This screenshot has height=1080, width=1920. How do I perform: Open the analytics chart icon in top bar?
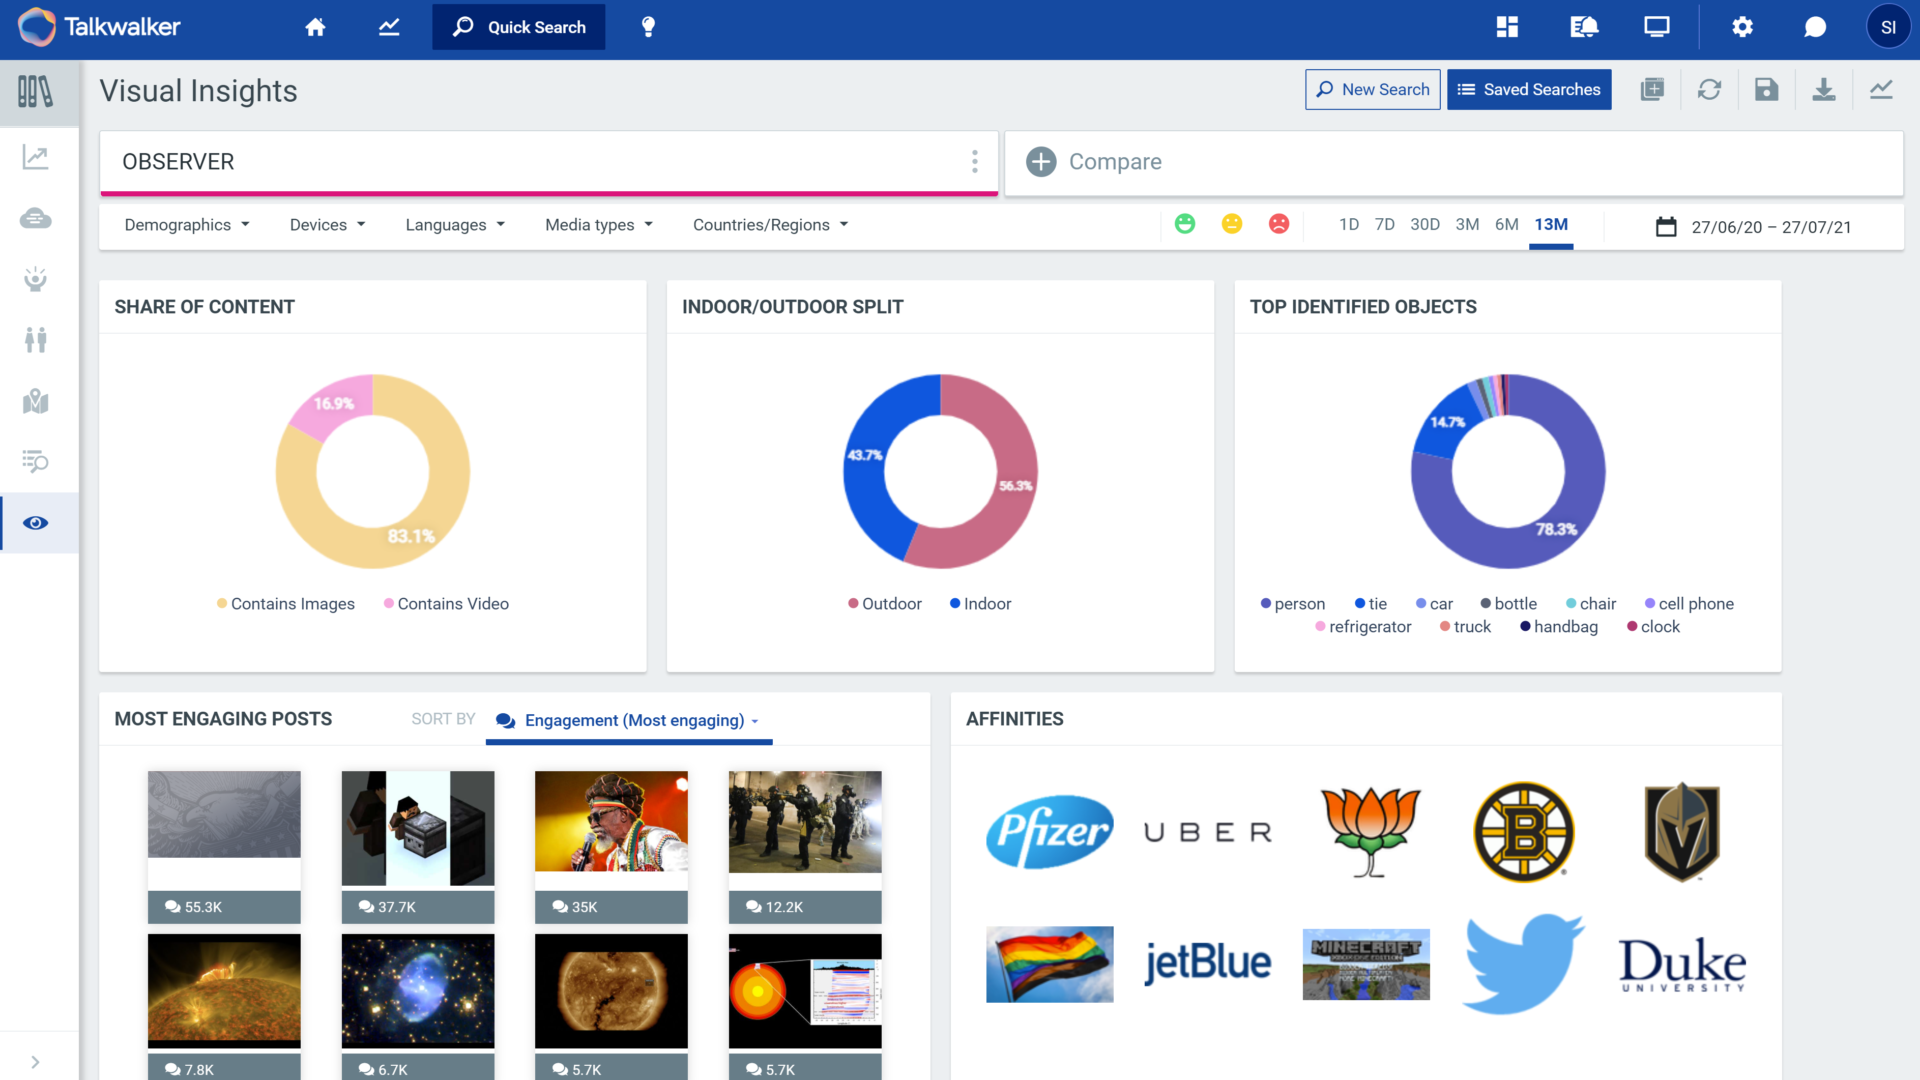pos(389,27)
